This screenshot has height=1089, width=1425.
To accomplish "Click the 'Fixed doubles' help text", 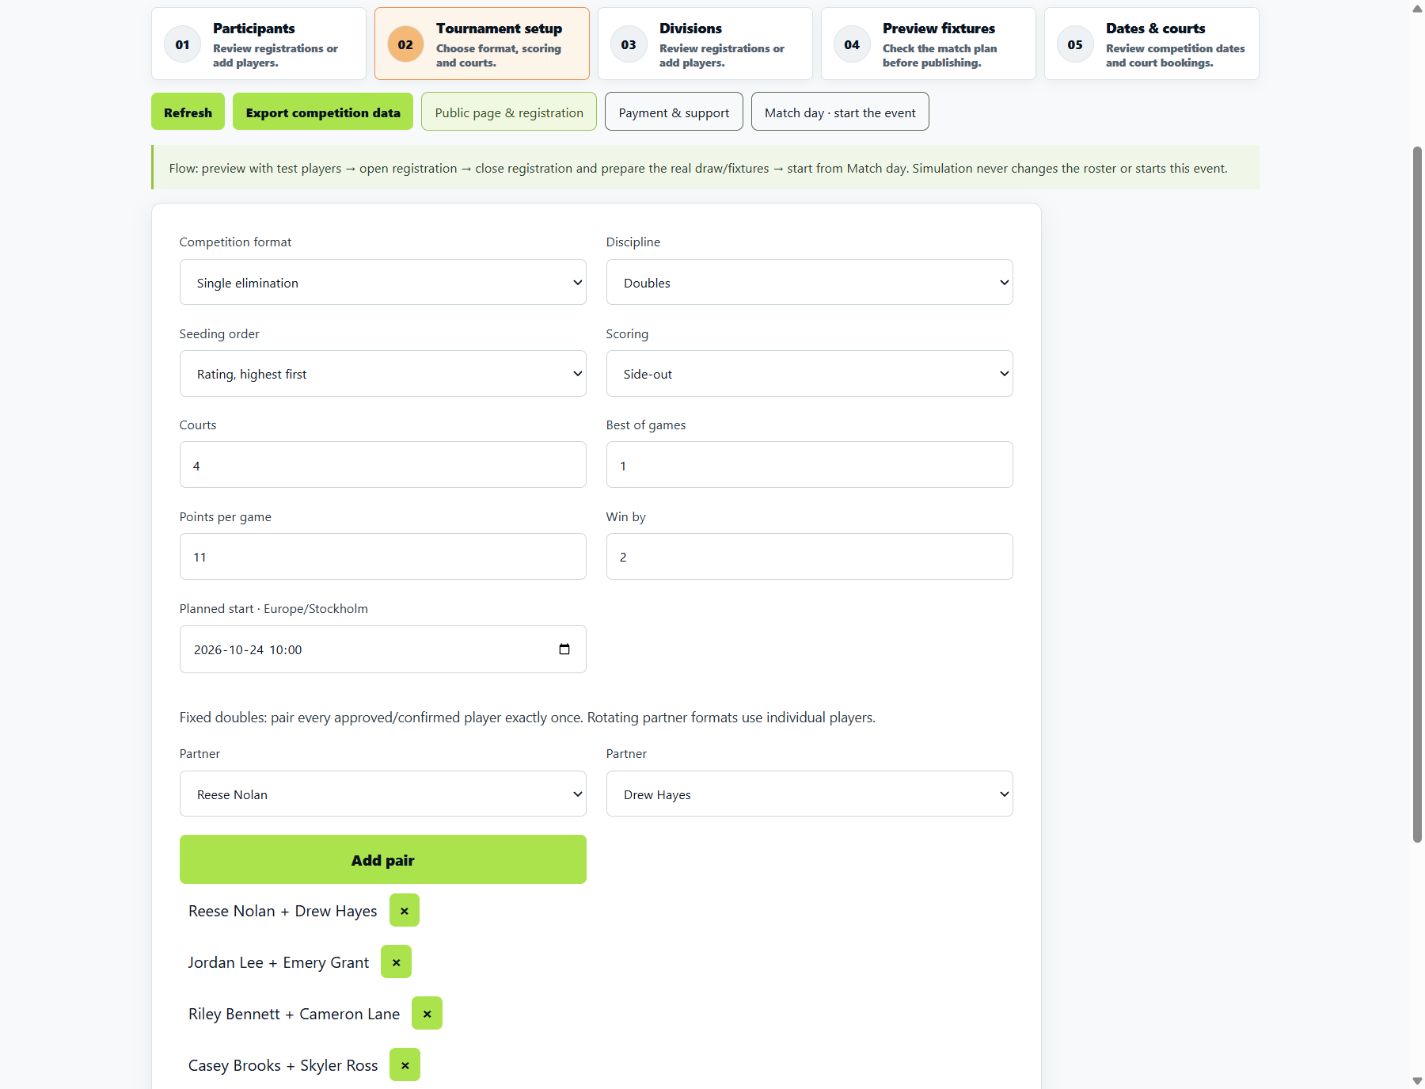I will tap(527, 718).
